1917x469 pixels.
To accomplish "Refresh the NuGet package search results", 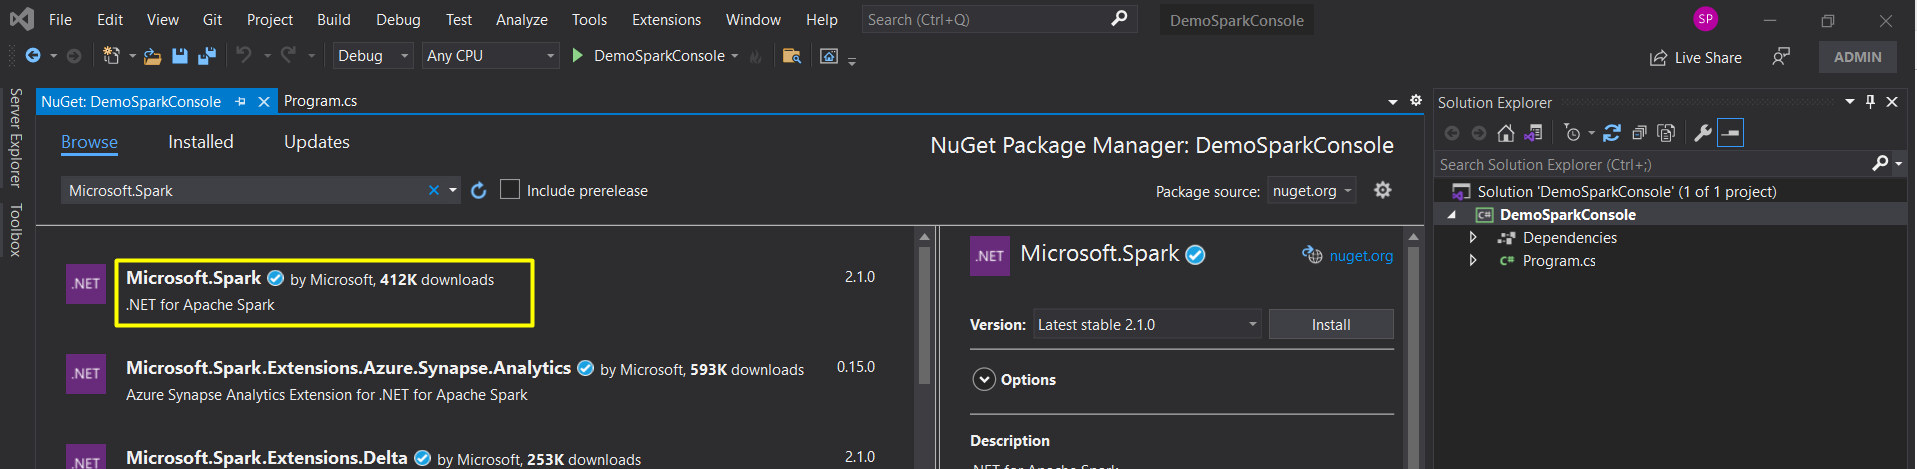I will tap(479, 190).
